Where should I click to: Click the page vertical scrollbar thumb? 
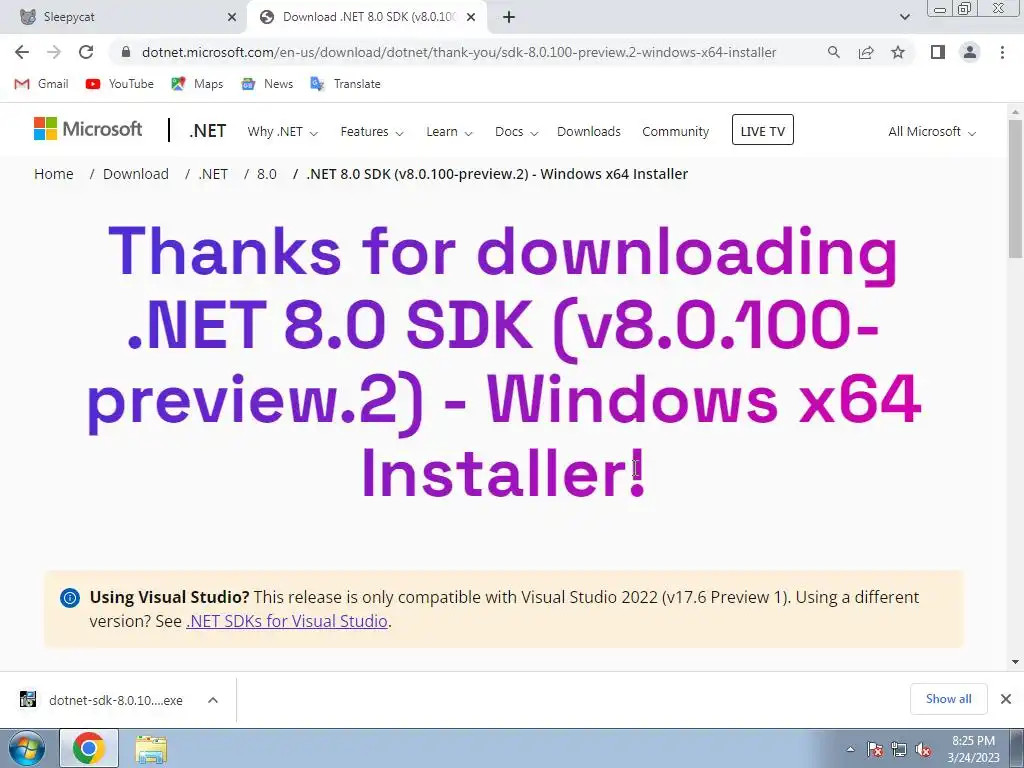1016,188
